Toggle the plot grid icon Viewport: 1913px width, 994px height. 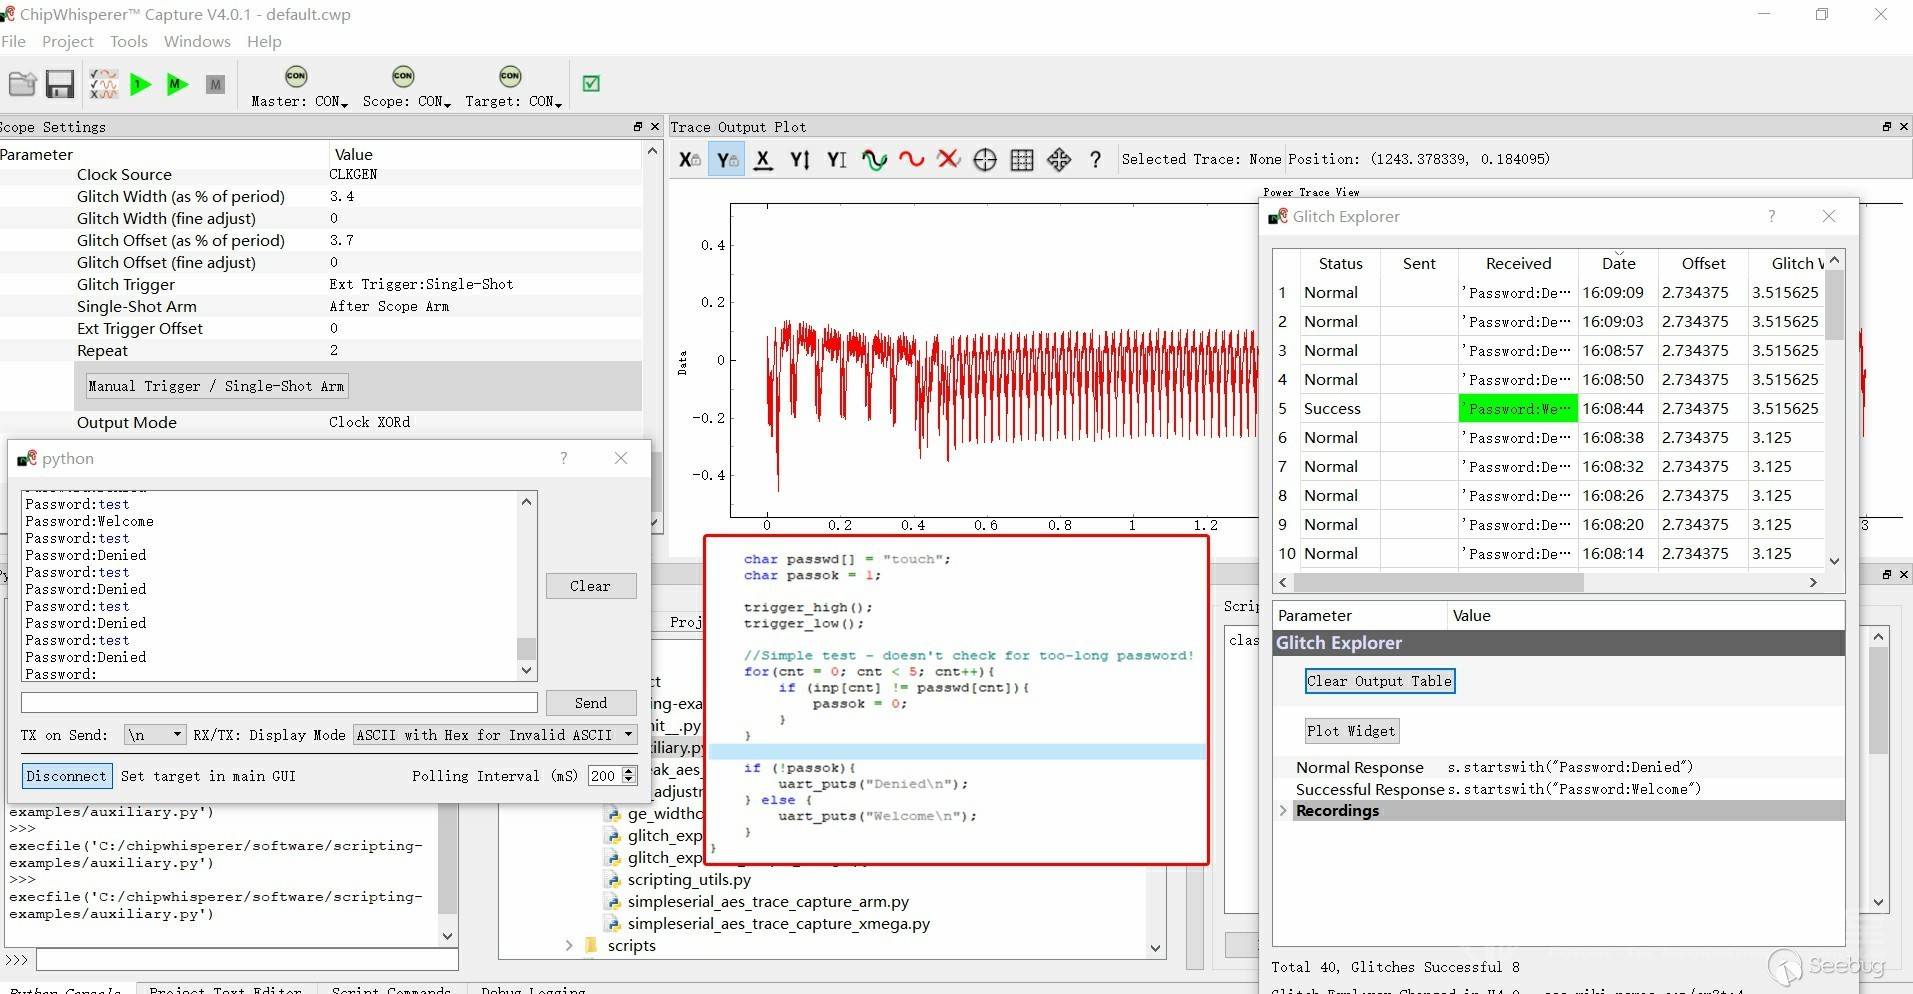click(1022, 159)
